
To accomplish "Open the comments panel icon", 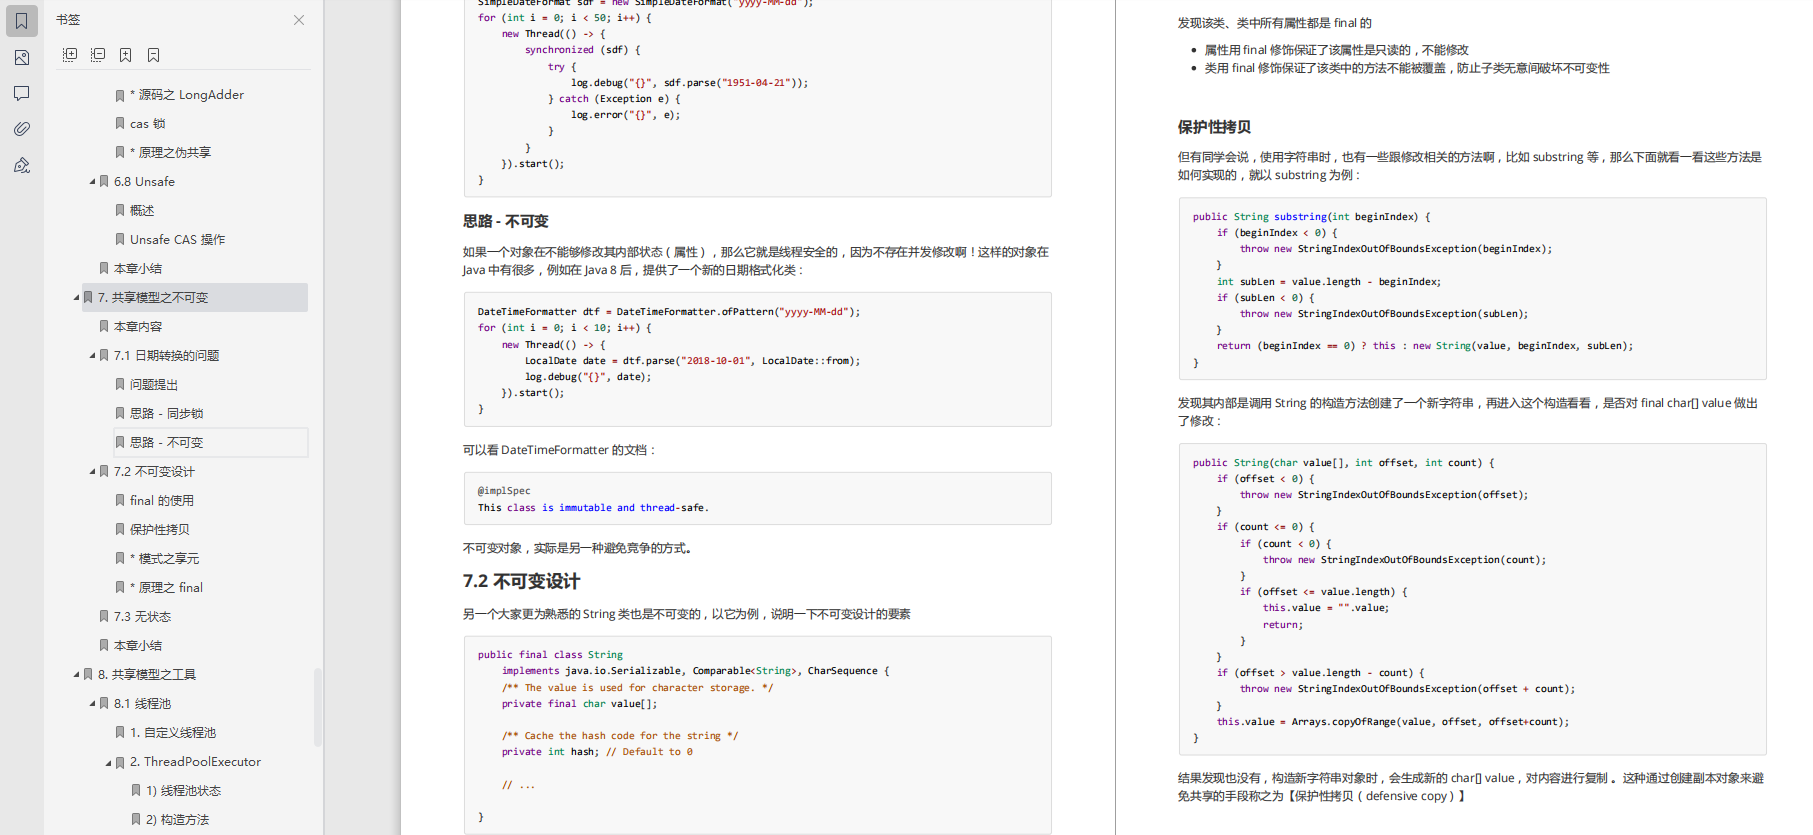I will pyautogui.click(x=21, y=93).
